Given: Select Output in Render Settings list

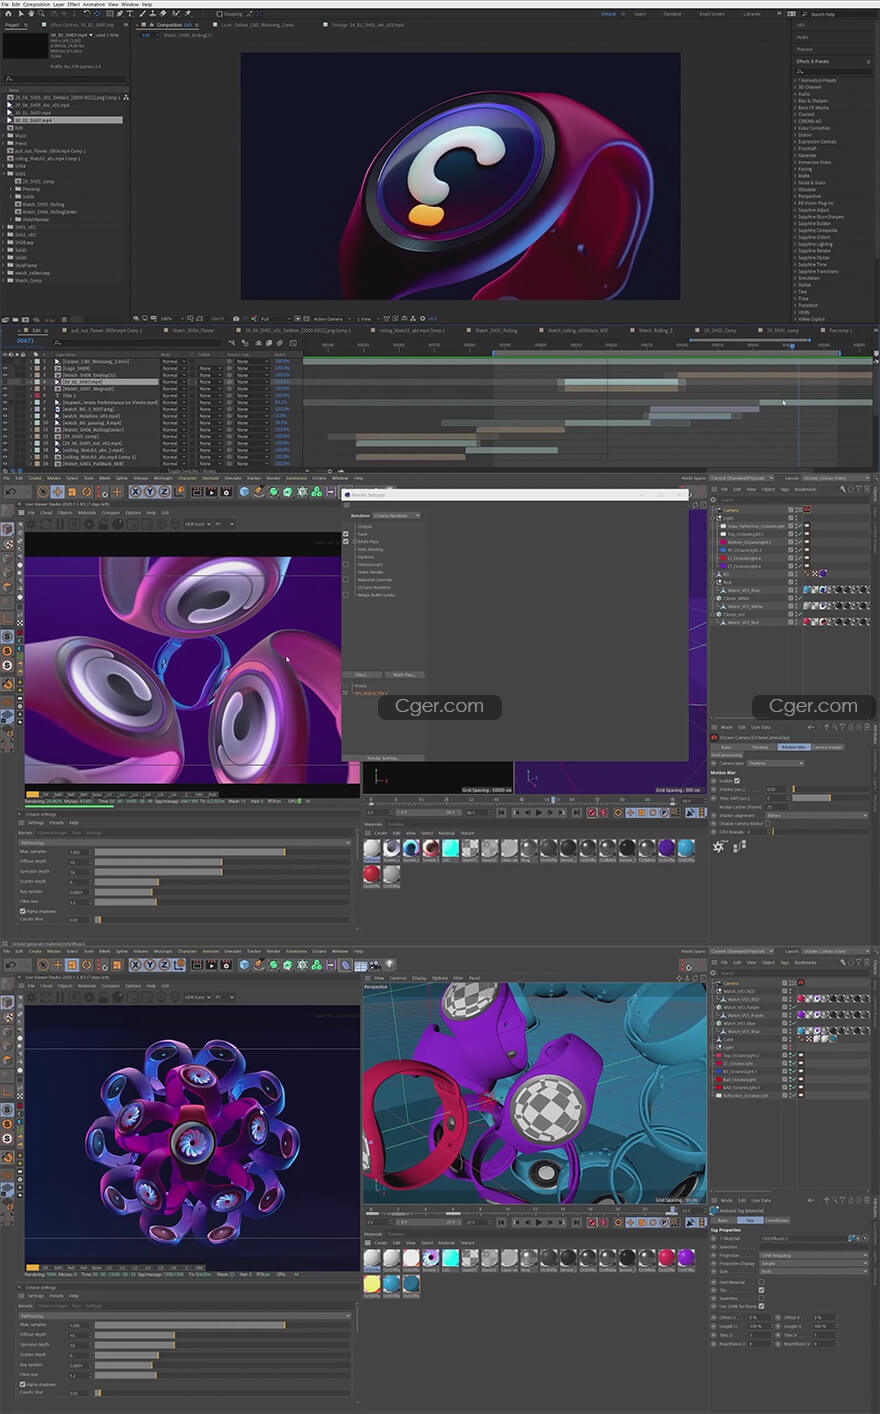Looking at the screenshot, I should 365,526.
